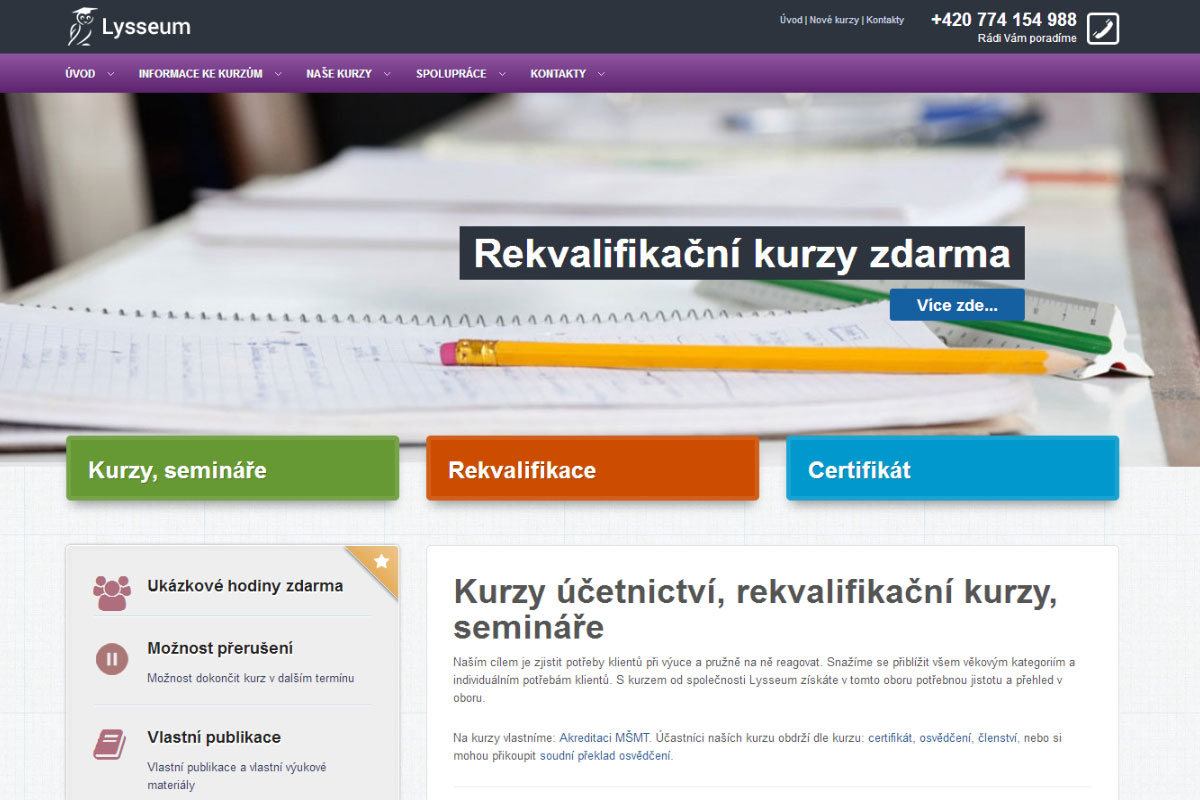1200x800 pixels.
Task: Click the pause icon beside Možnost přerušení
Action: pos(112,659)
